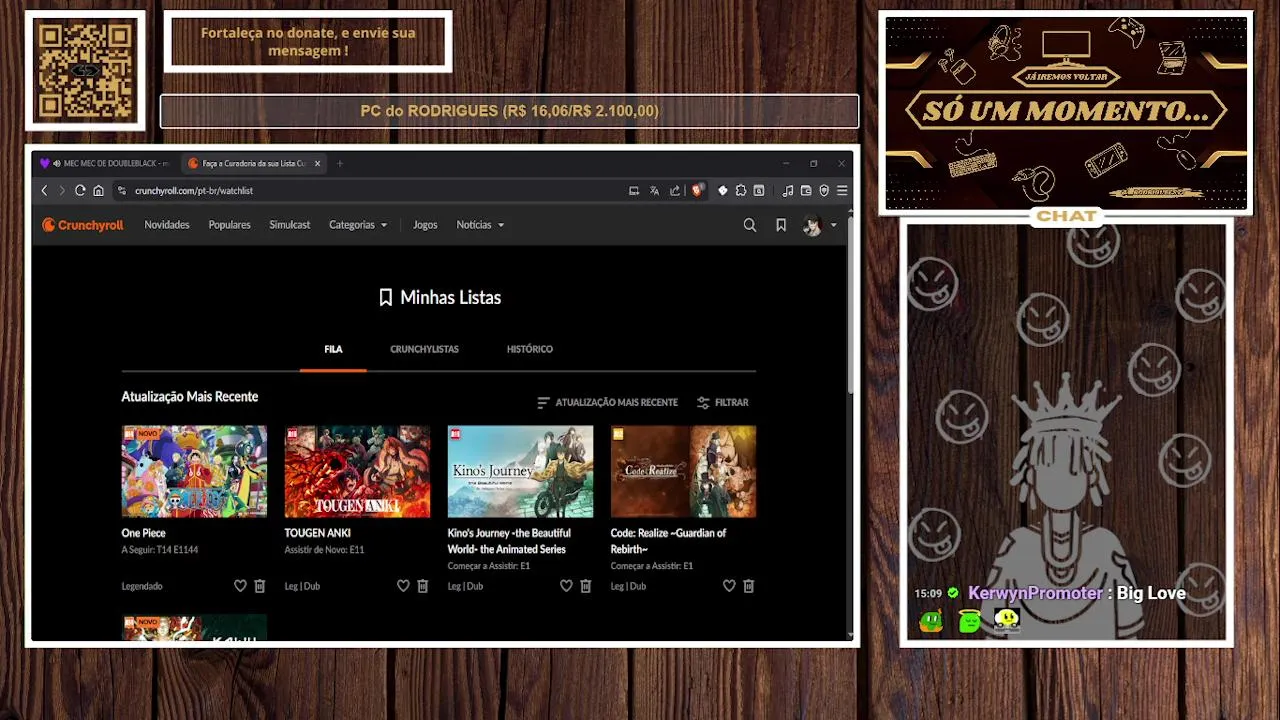Reload the page with the refresh icon

80,190
